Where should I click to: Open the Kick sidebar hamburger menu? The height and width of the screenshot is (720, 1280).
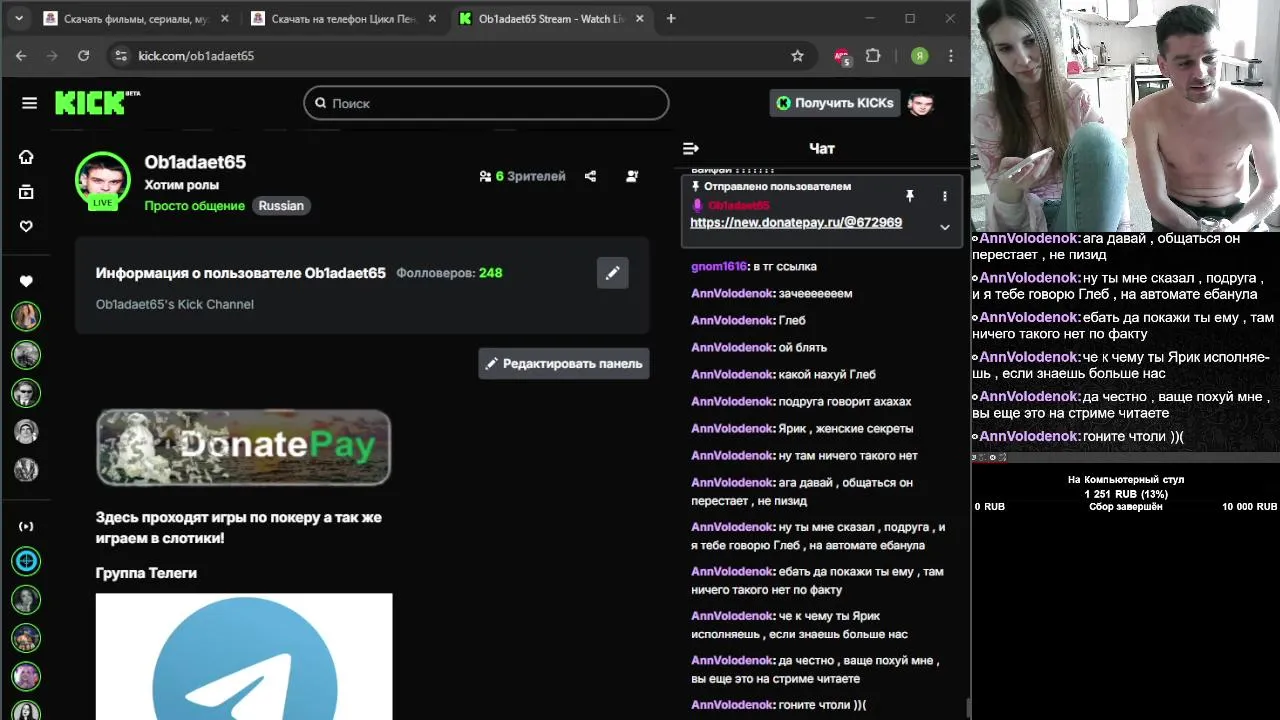[29, 103]
